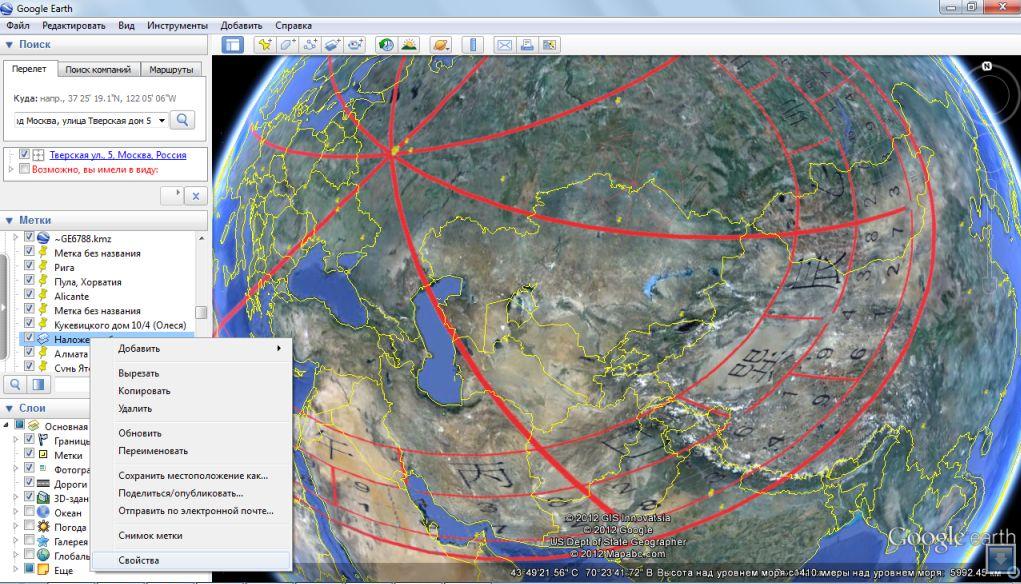The height and width of the screenshot is (584, 1021).
Task: Show sunlight across the landscape icon
Action: coord(410,44)
